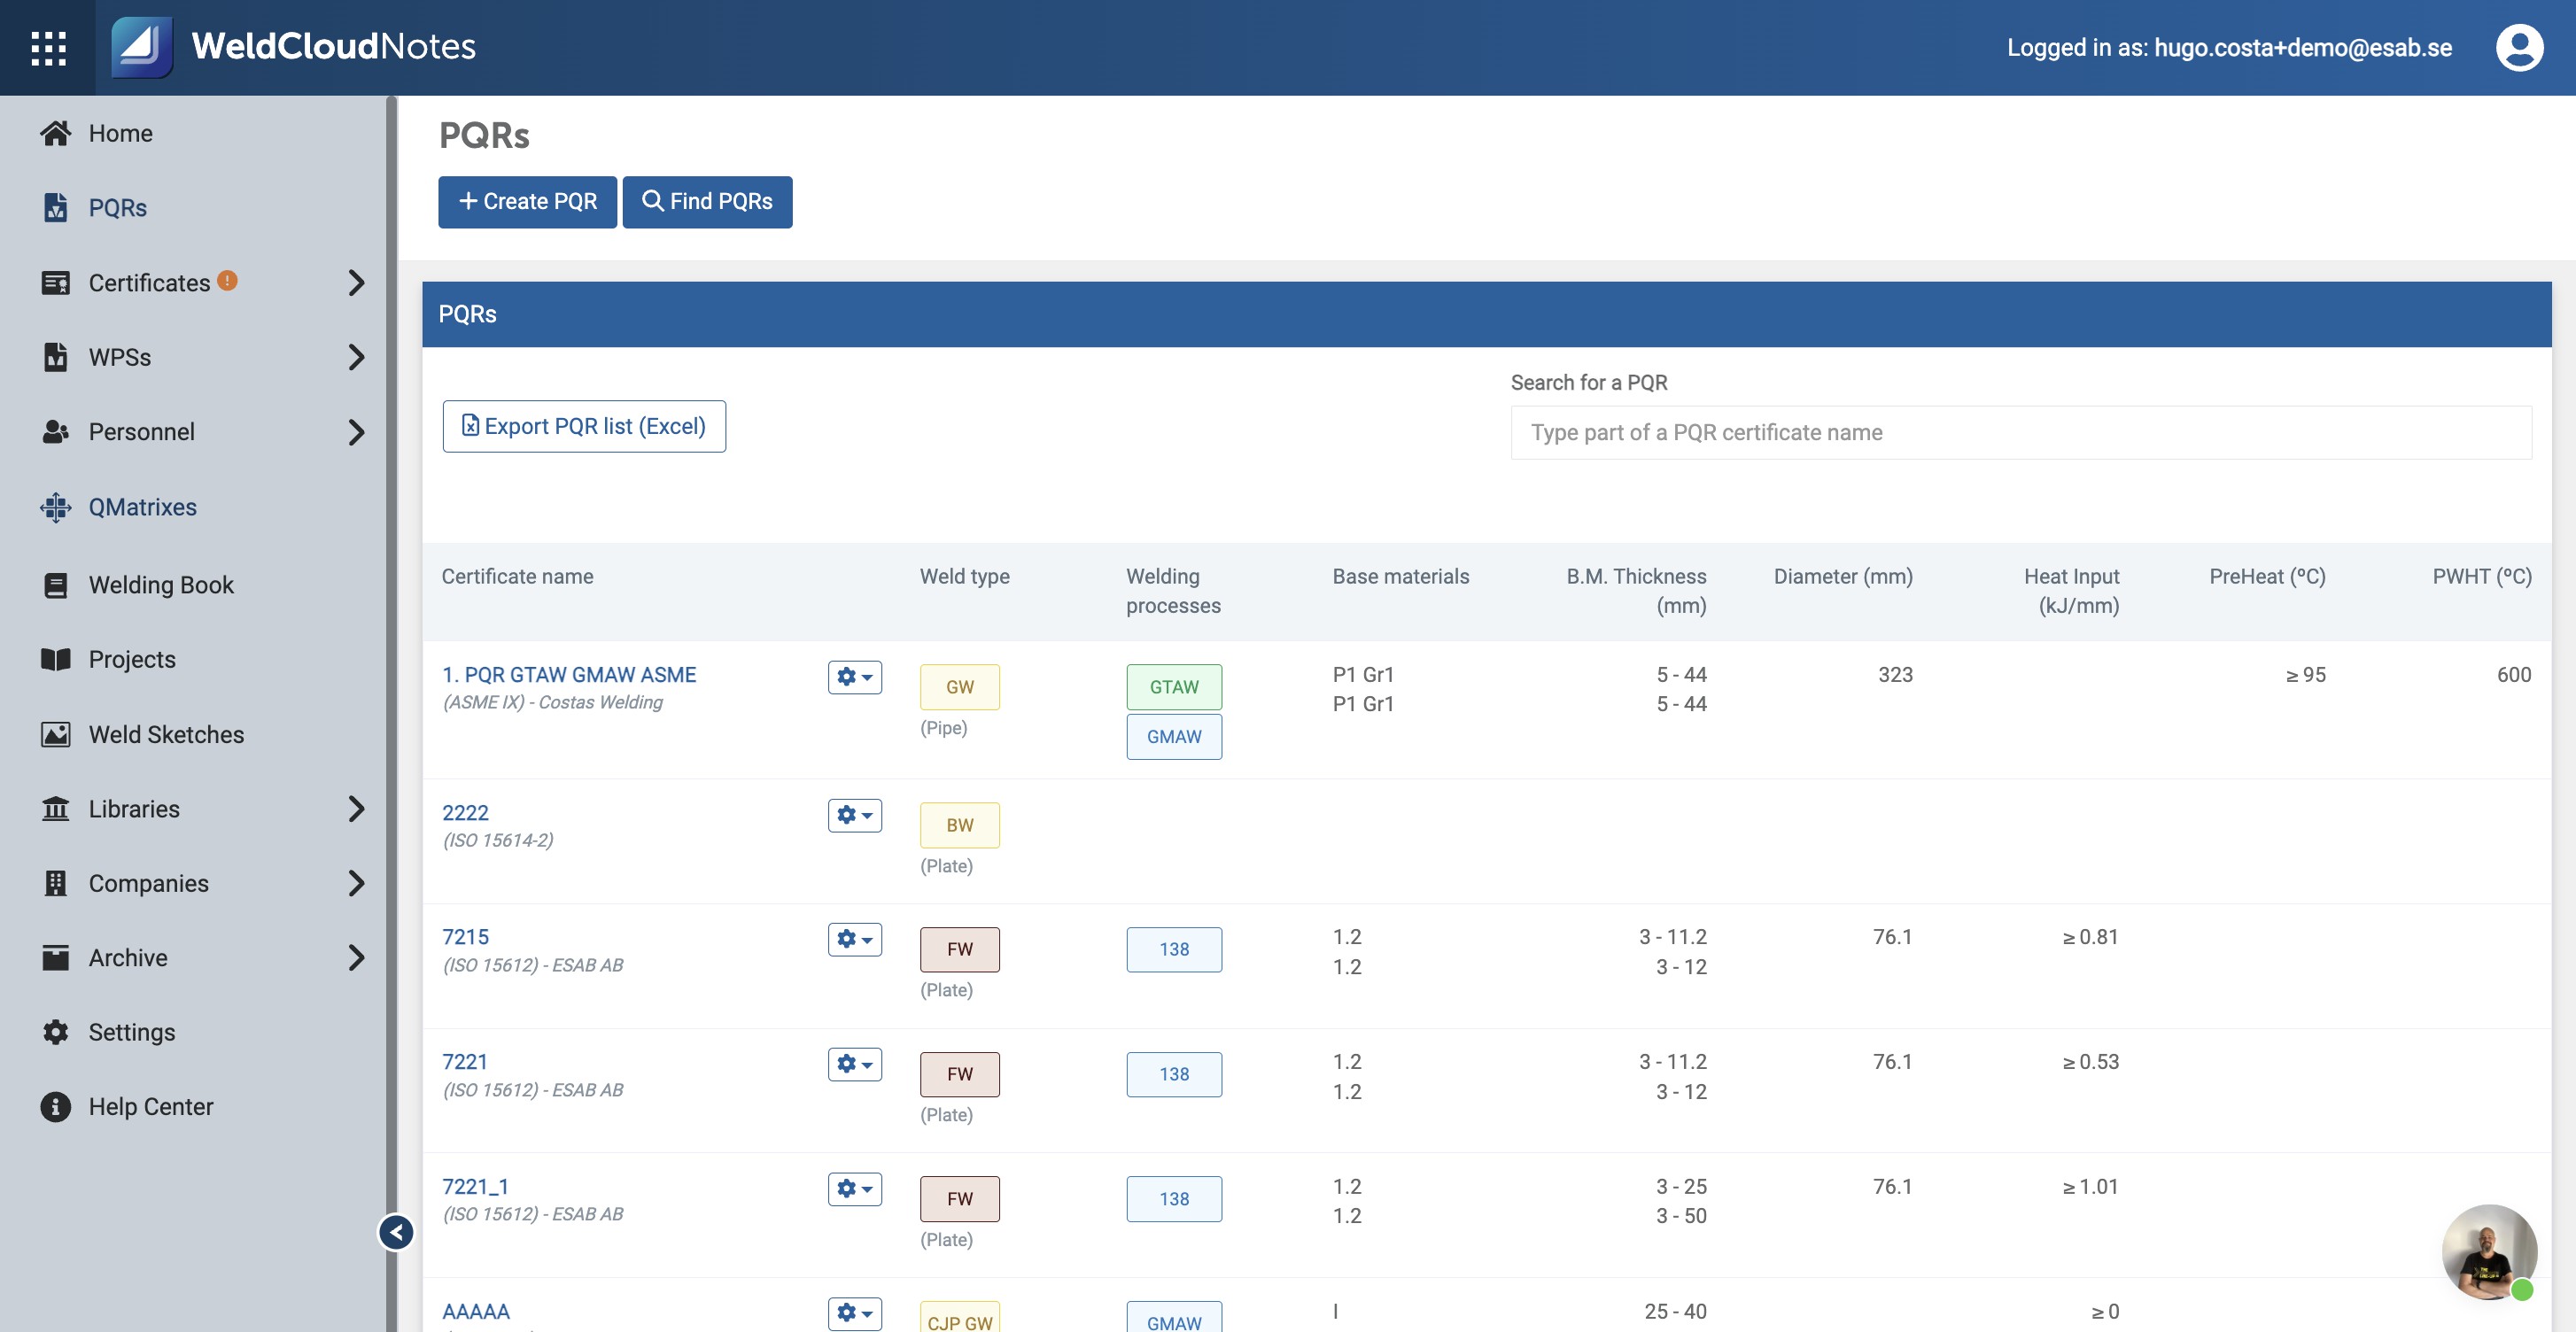This screenshot has height=1332, width=2576.
Task: Open gear dropdown for PQR 2222
Action: [854, 815]
